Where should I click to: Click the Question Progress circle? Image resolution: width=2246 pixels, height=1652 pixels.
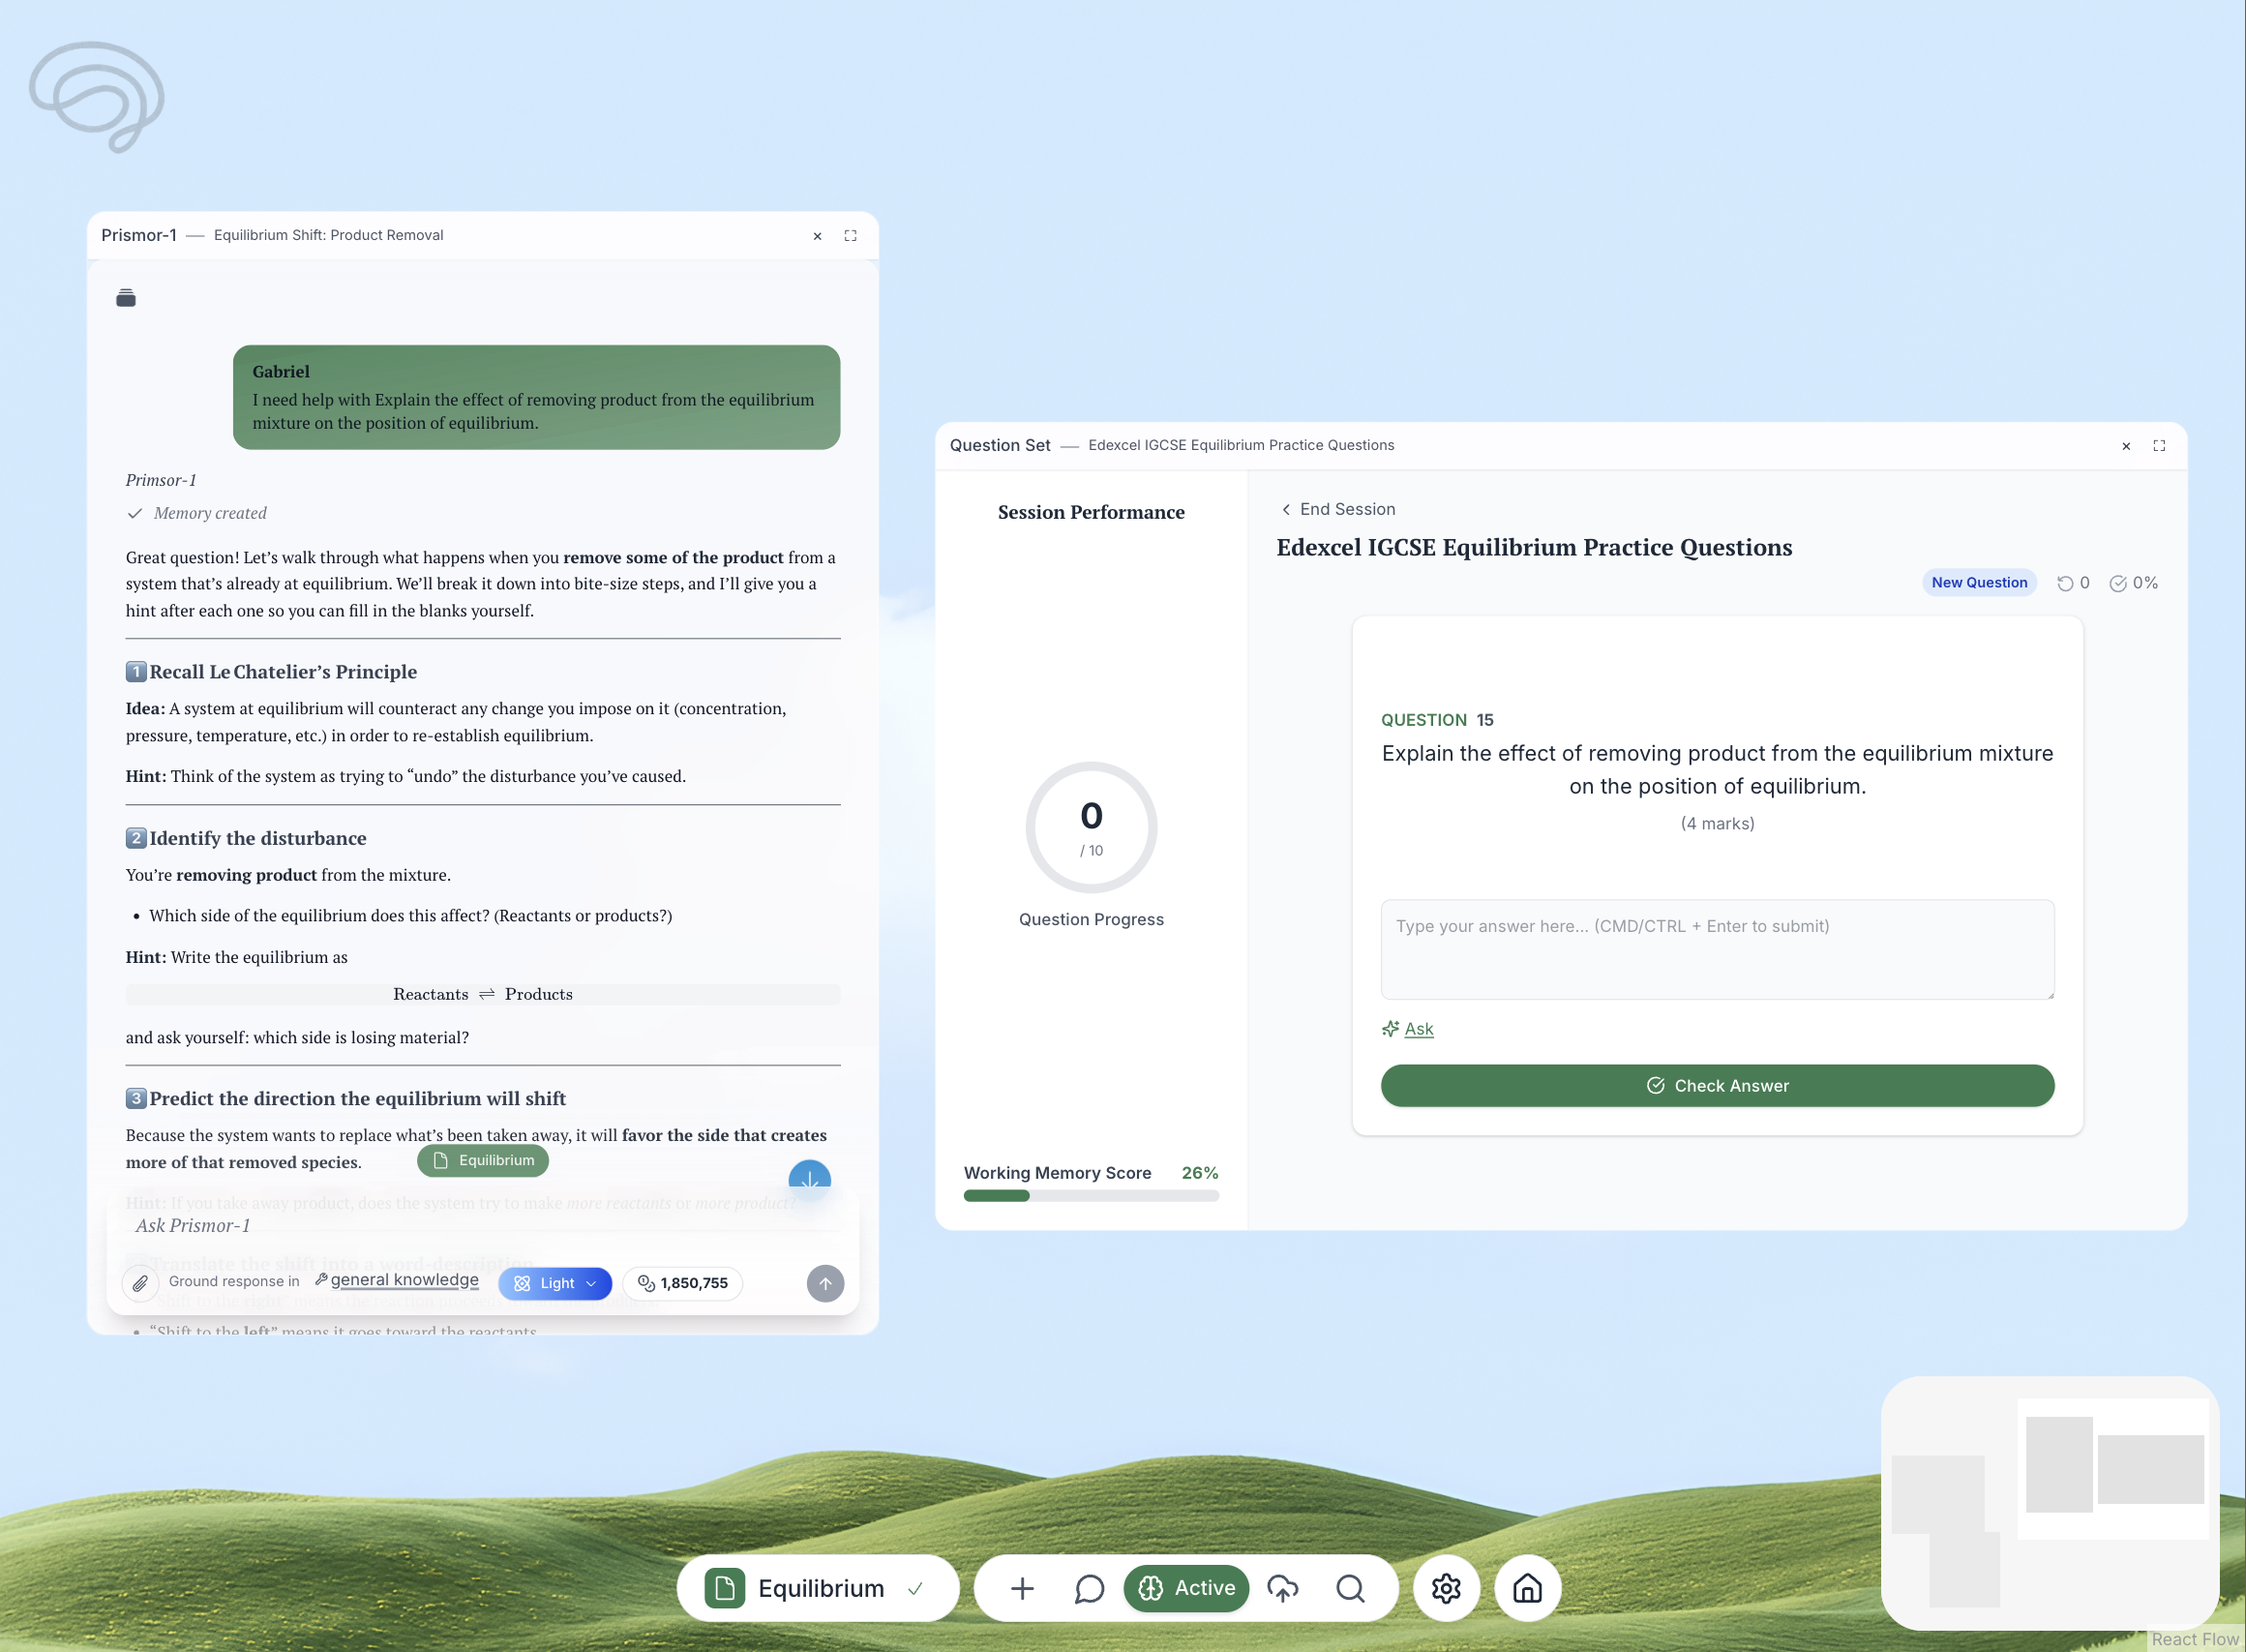pos(1091,827)
